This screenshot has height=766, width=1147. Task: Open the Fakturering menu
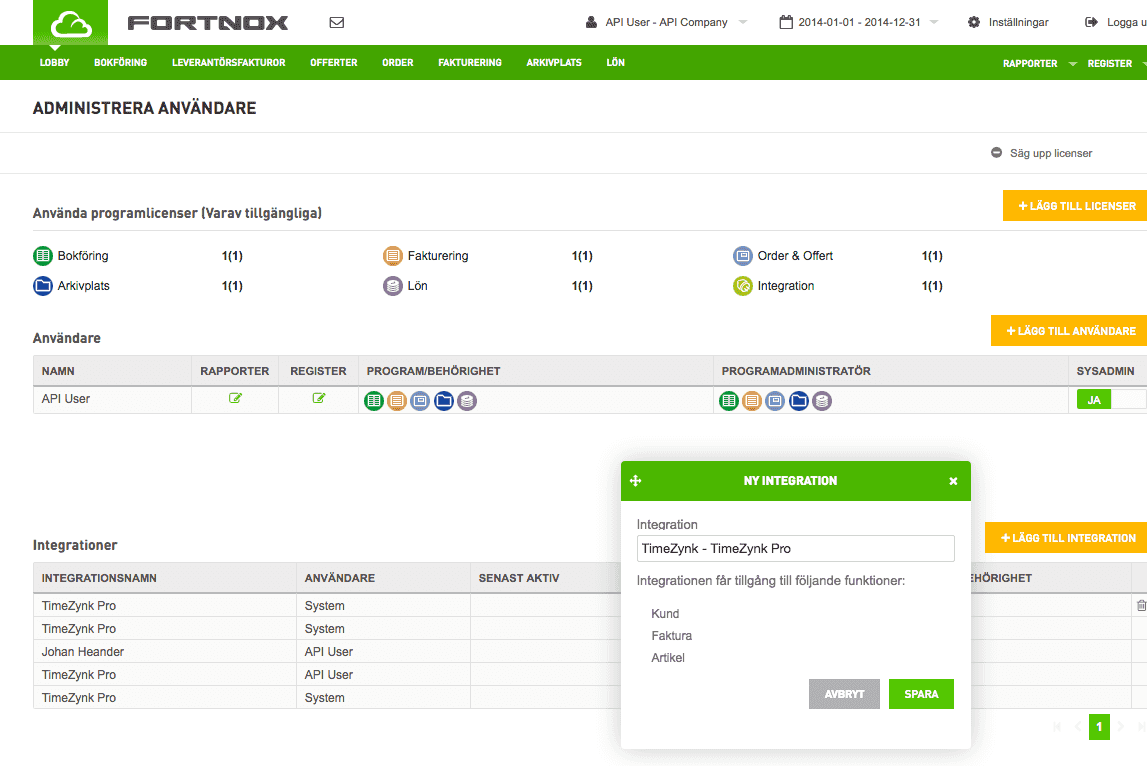[x=470, y=63]
